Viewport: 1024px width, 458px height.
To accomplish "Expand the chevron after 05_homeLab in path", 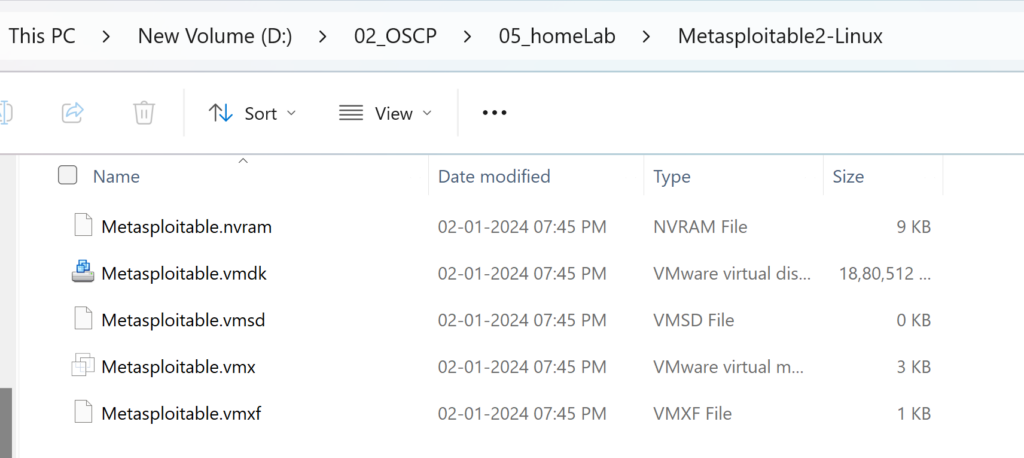I will (x=646, y=36).
